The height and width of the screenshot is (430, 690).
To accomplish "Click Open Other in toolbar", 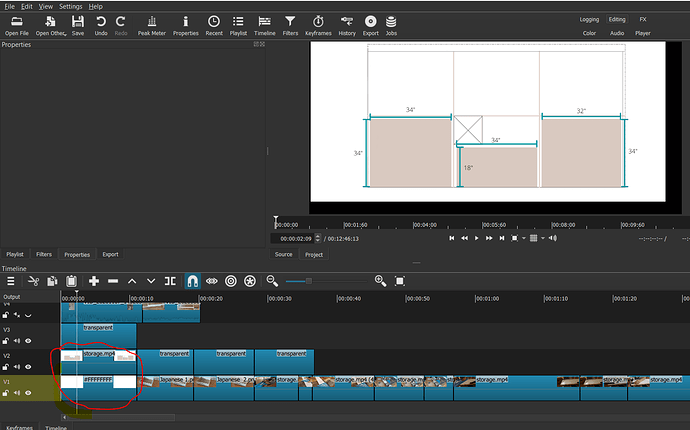I will pyautogui.click(x=51, y=26).
